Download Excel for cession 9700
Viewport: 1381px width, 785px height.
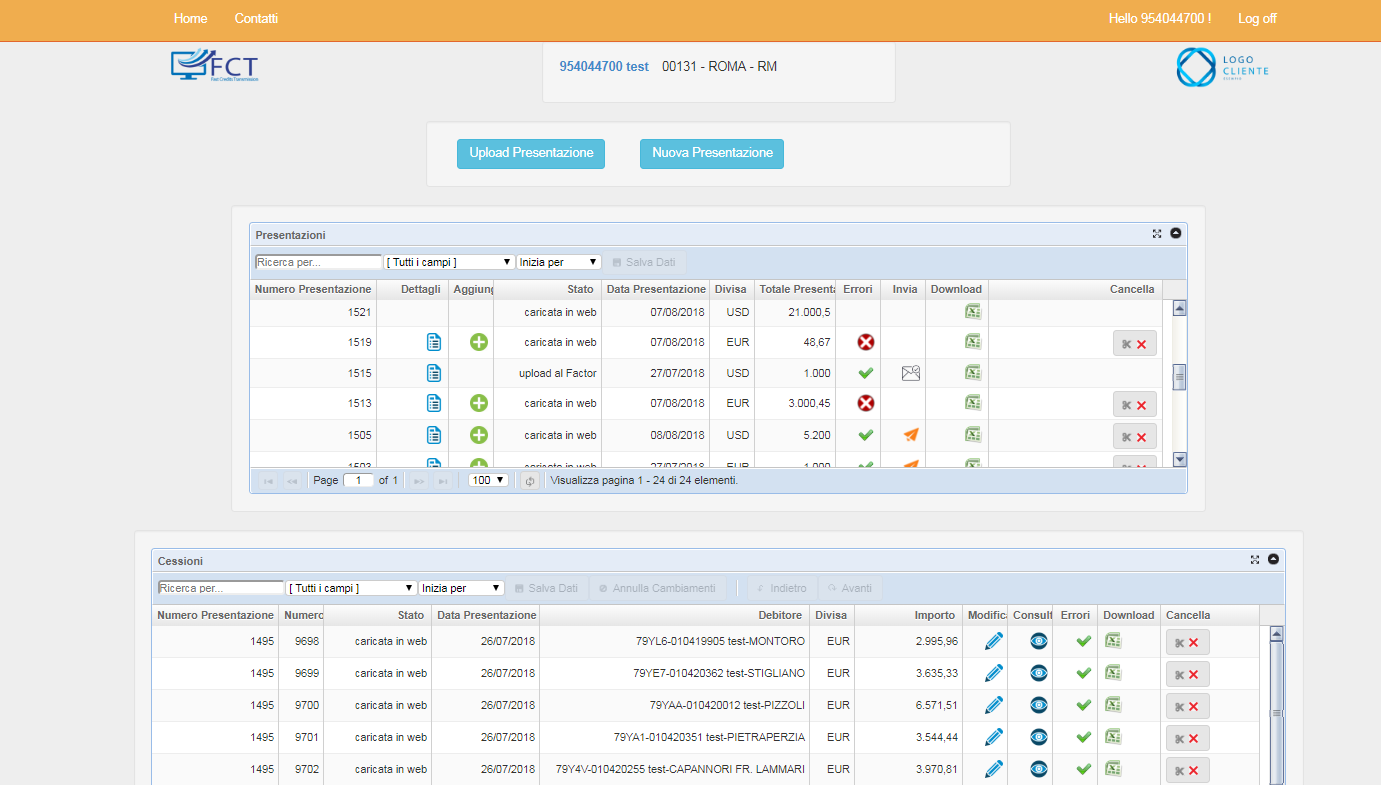[x=1112, y=705]
